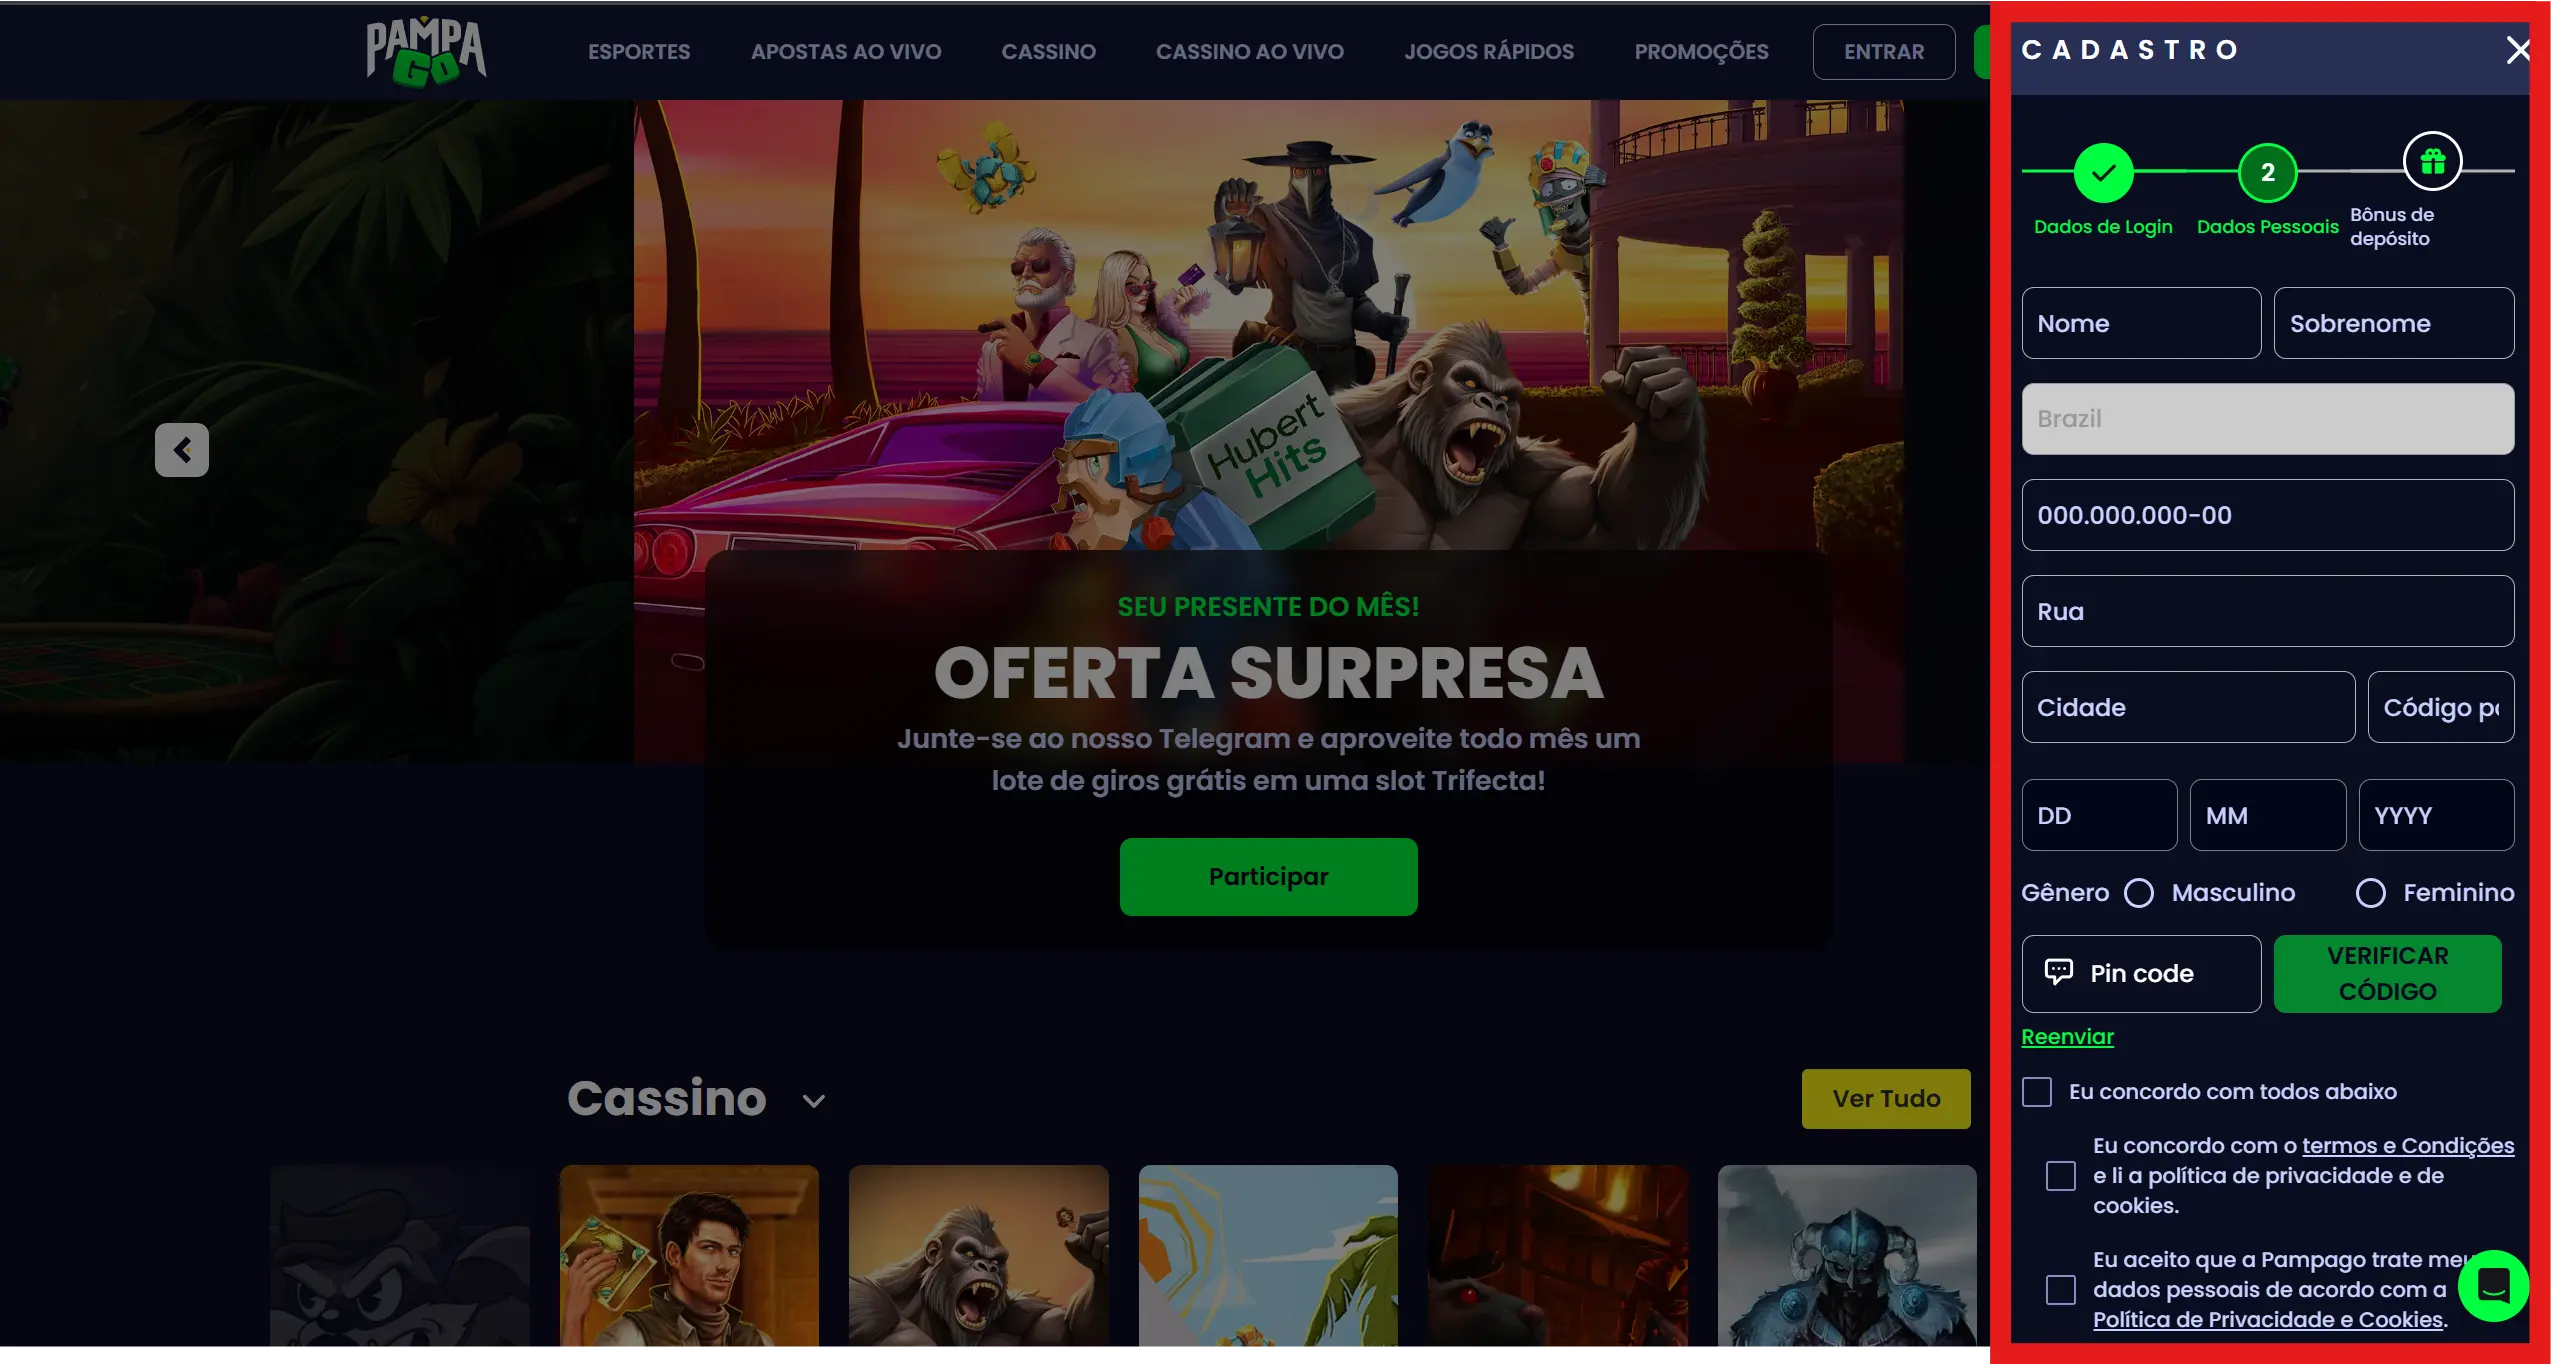
Task: Open the Esportes menu
Action: coord(639,52)
